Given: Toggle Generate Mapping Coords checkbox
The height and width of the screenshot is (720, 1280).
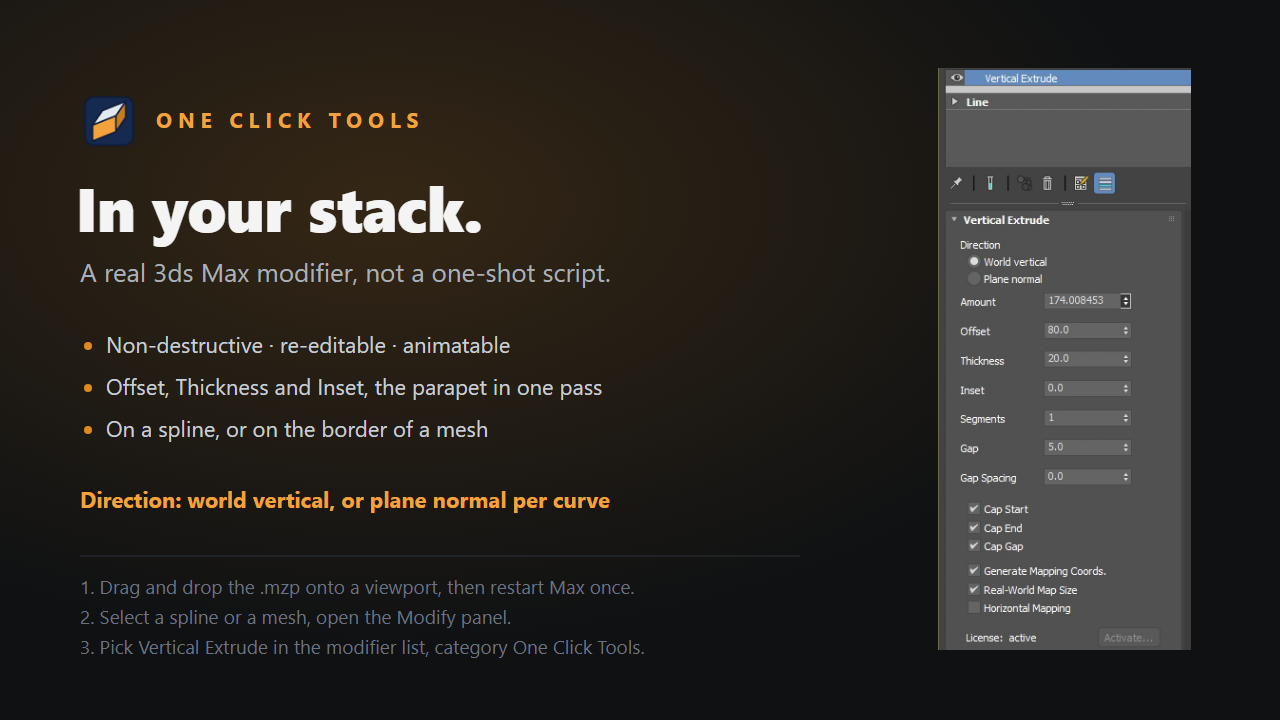Looking at the screenshot, I should point(974,570).
